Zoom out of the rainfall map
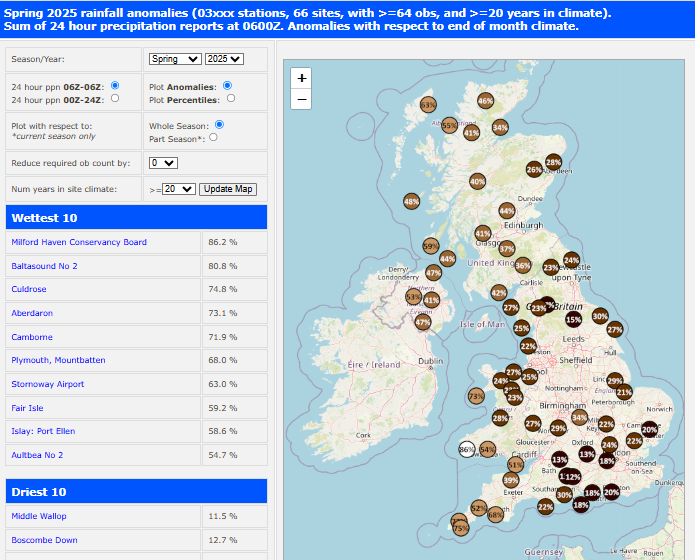The image size is (695, 560). 302,99
